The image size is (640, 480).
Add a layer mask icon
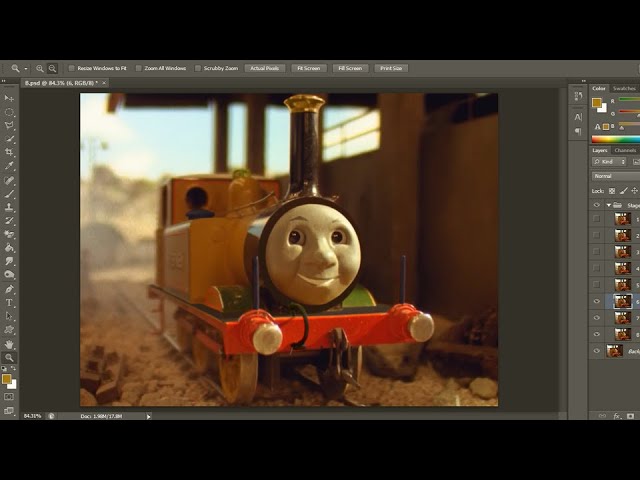point(631,416)
